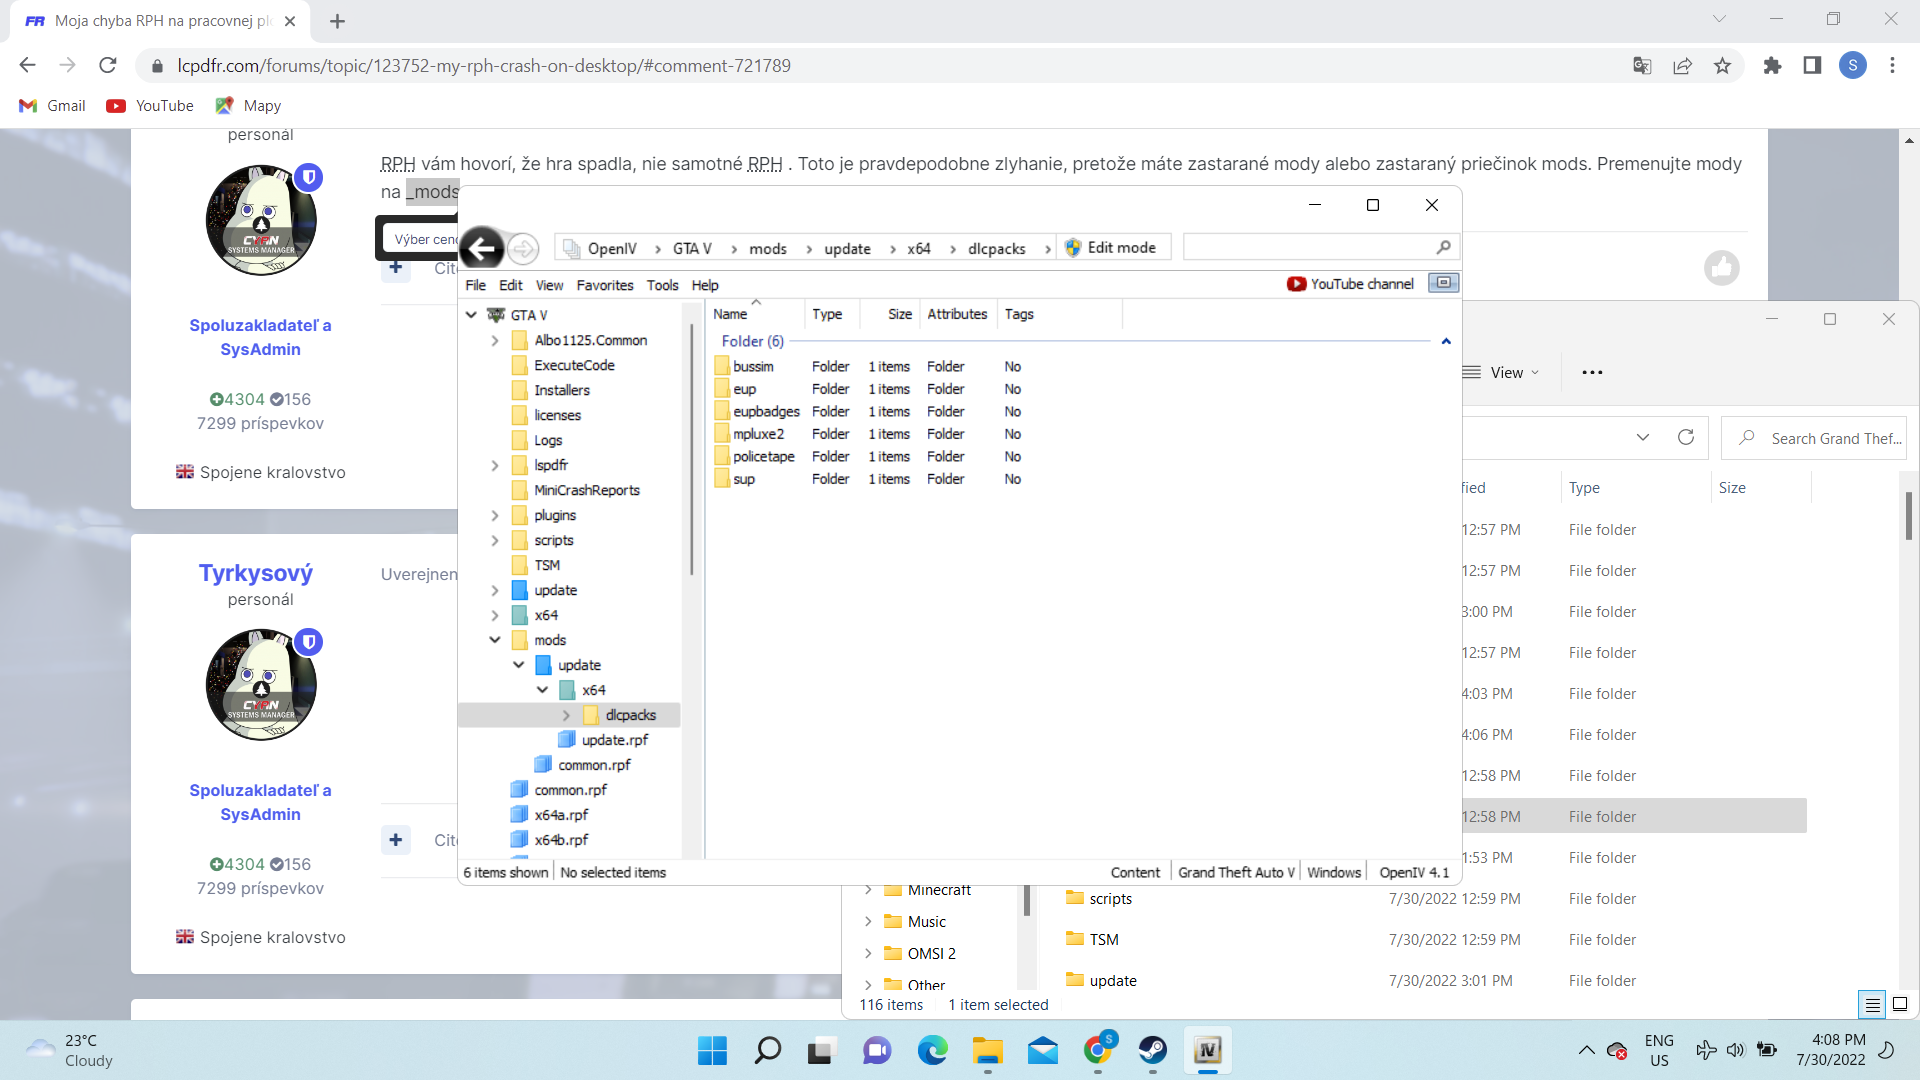Open Steam from the taskbar
This screenshot has width=1920, height=1080.
tap(1152, 1050)
